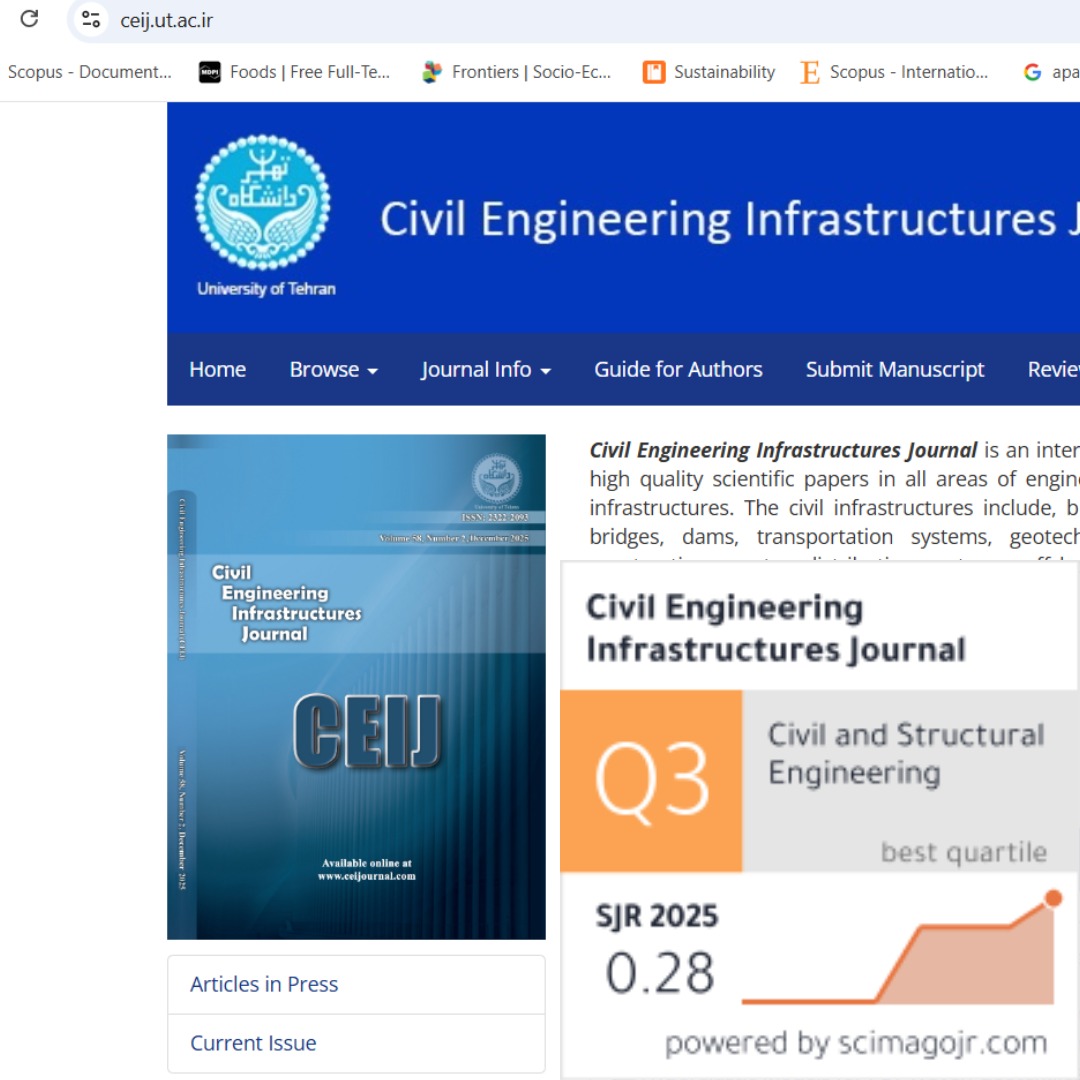Screen dimensions: 1080x1080
Task: Open the Sustainability bookmark icon
Action: coord(654,72)
